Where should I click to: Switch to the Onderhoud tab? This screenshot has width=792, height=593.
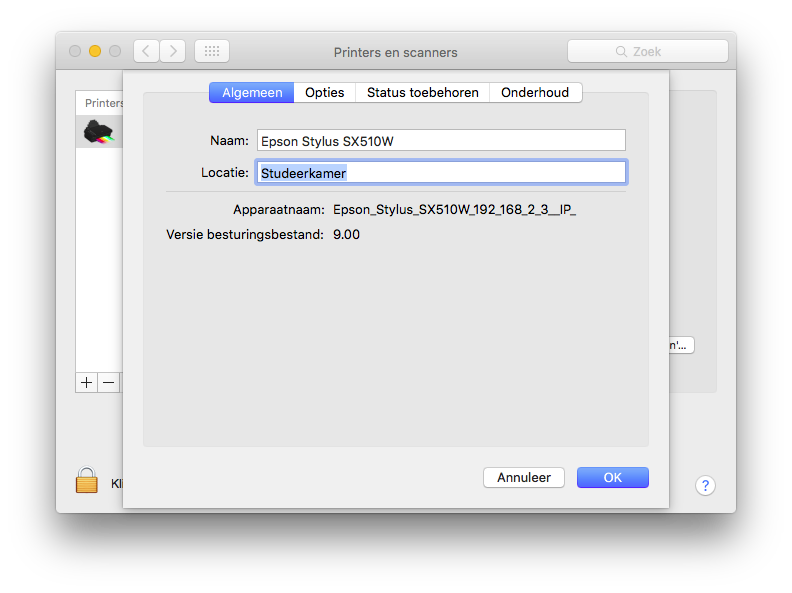[x=535, y=92]
